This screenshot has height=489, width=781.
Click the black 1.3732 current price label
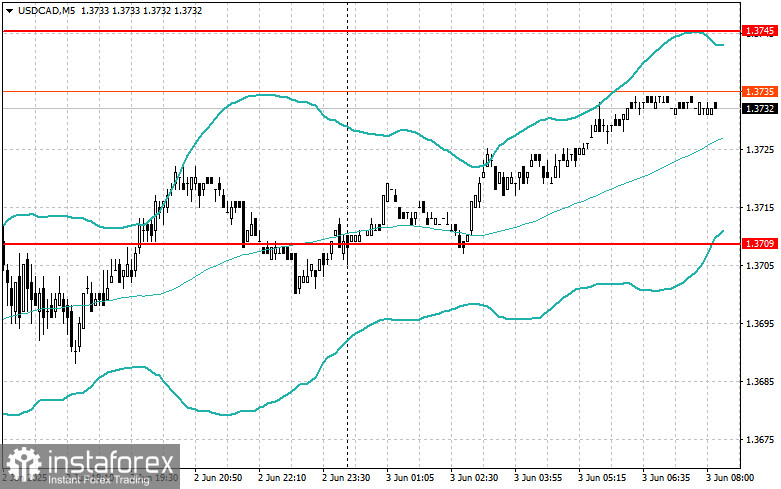760,109
